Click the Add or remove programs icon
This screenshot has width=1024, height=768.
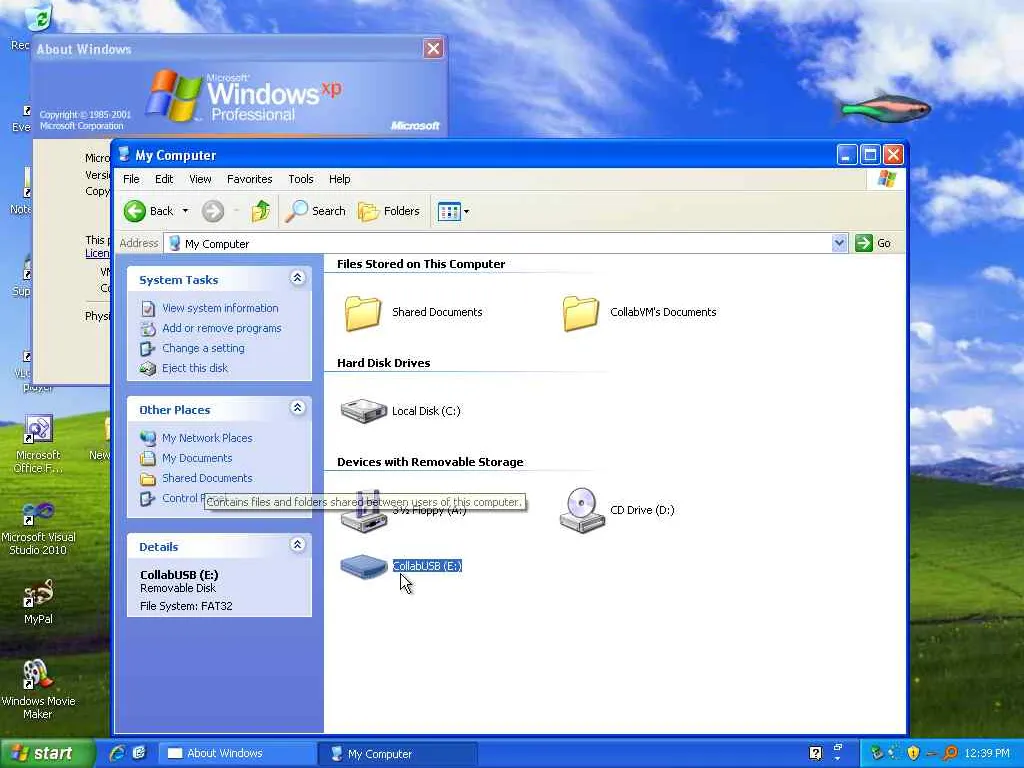[x=148, y=328]
